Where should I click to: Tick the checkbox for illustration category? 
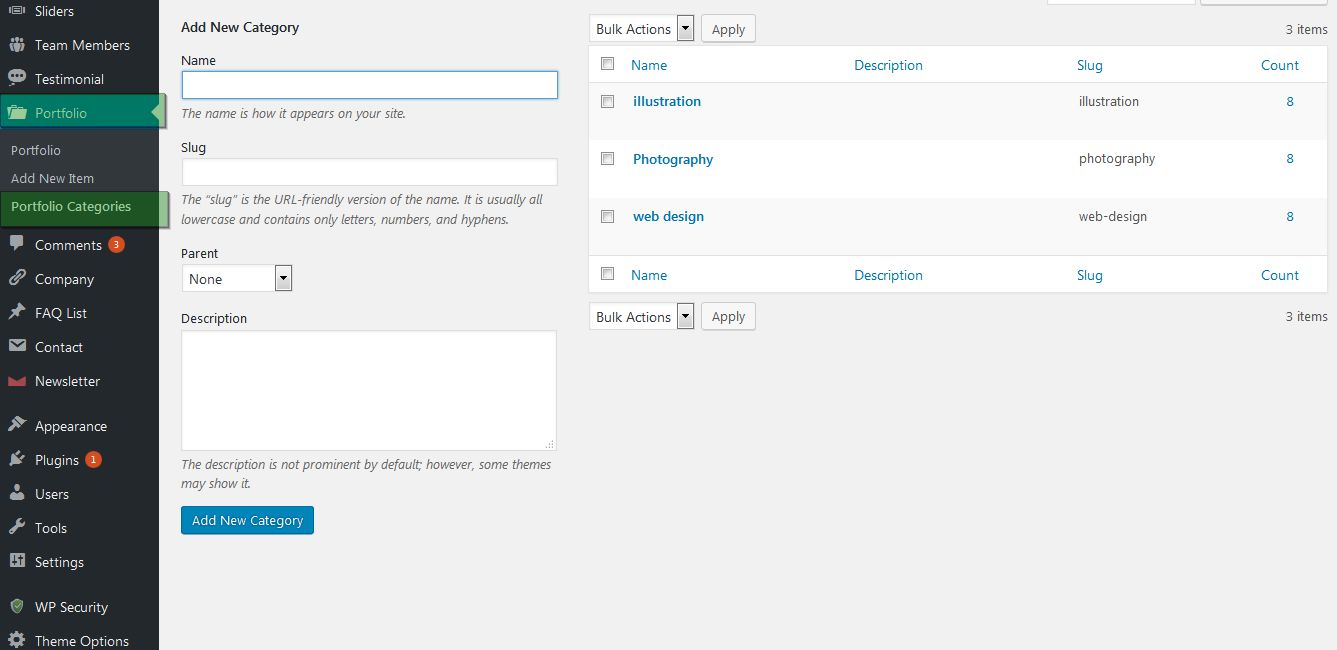(607, 101)
